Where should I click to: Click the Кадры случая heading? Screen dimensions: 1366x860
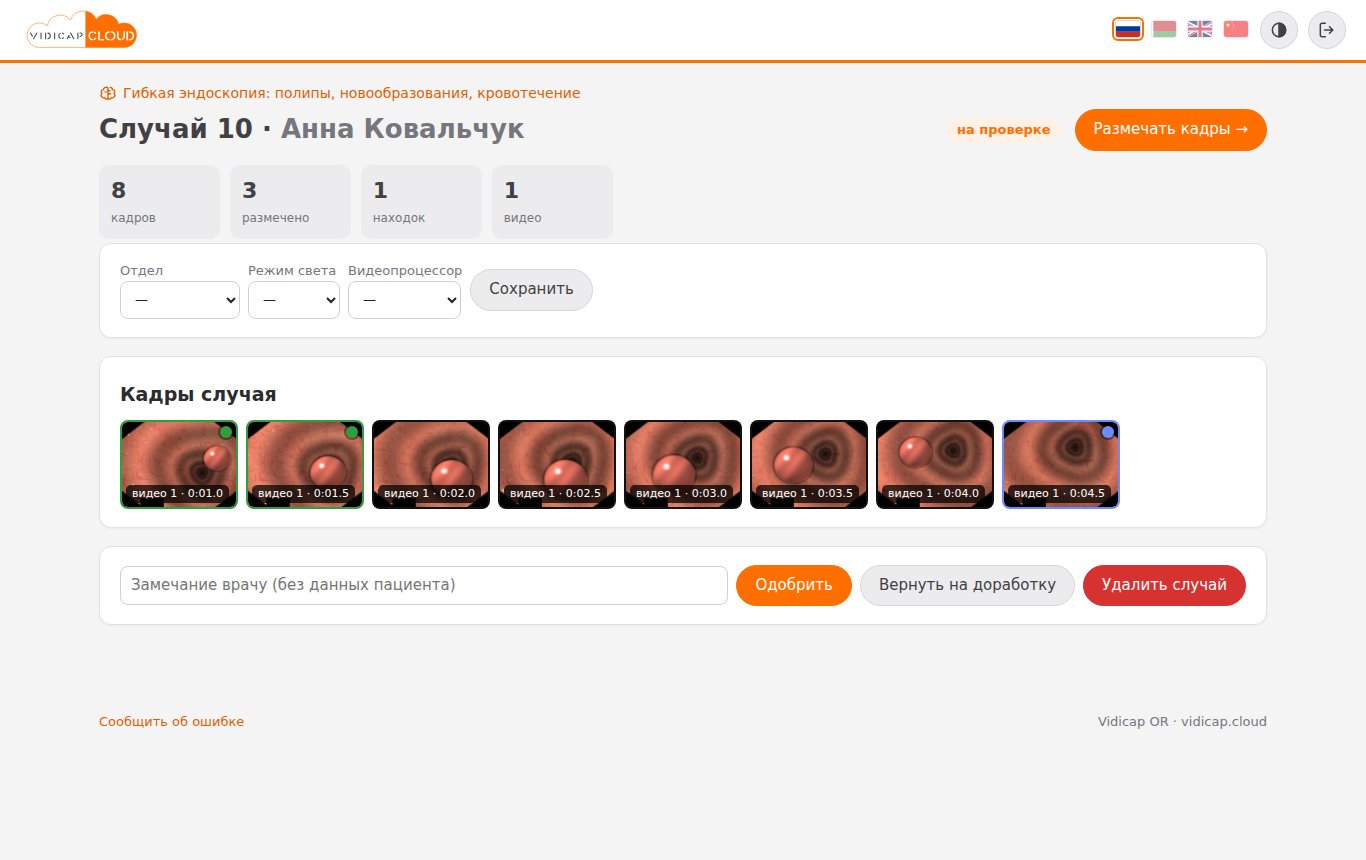tap(198, 394)
